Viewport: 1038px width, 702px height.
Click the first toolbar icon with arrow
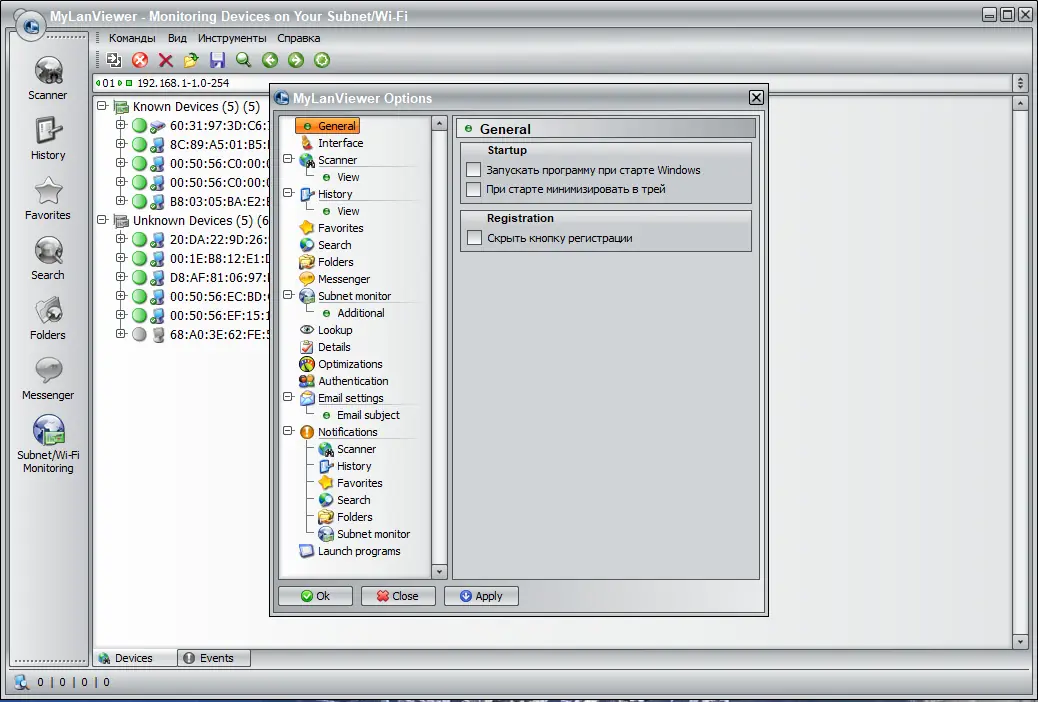114,60
